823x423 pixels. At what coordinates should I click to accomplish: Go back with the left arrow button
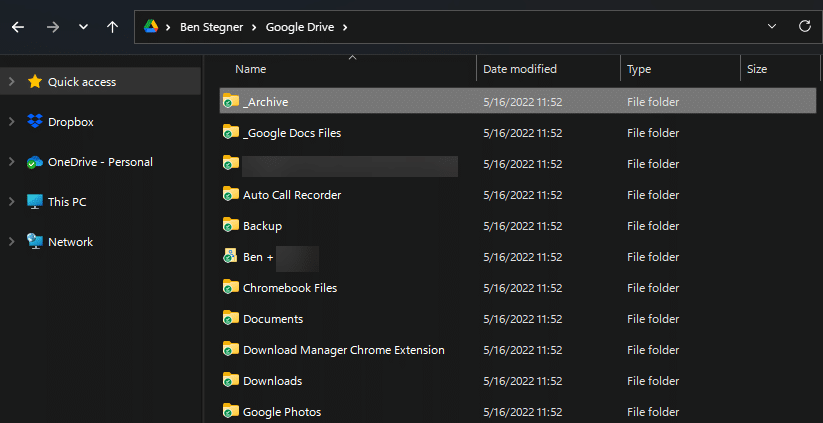18,27
